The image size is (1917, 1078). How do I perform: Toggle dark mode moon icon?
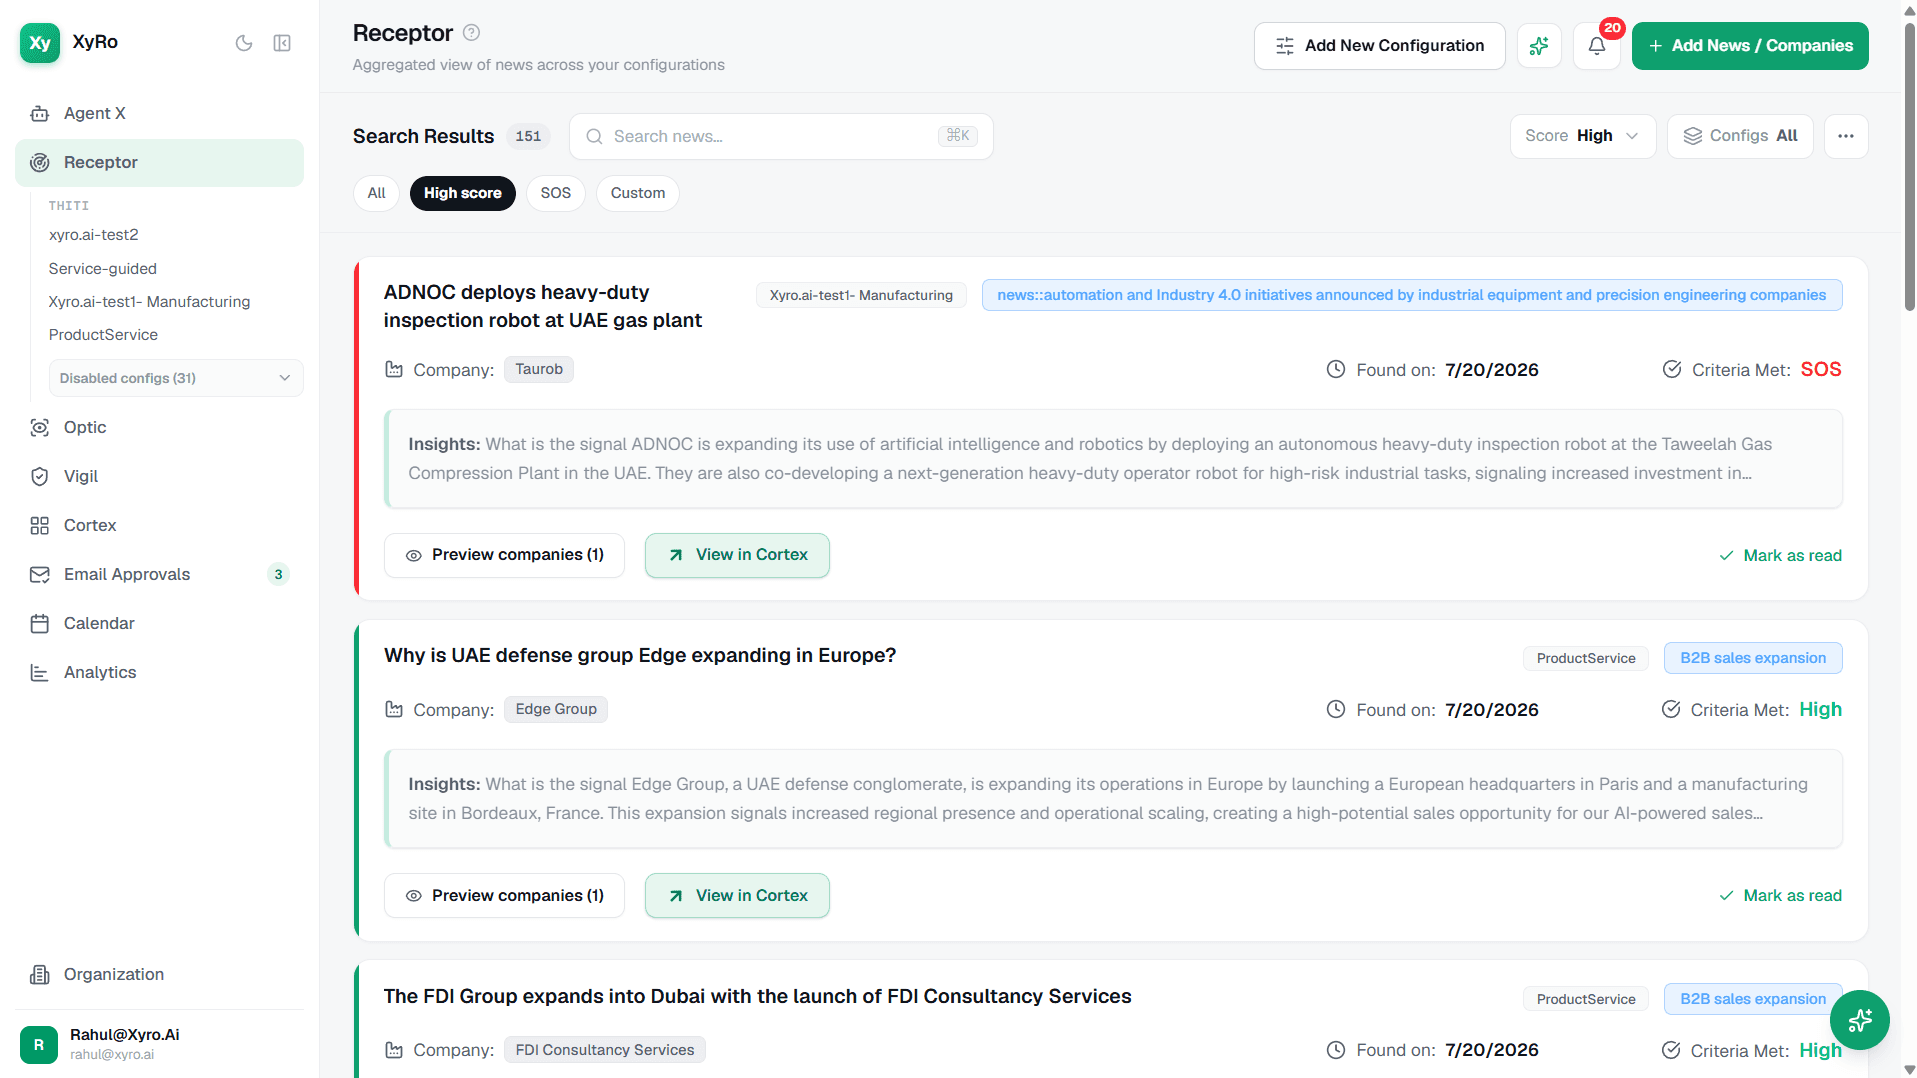coord(243,43)
